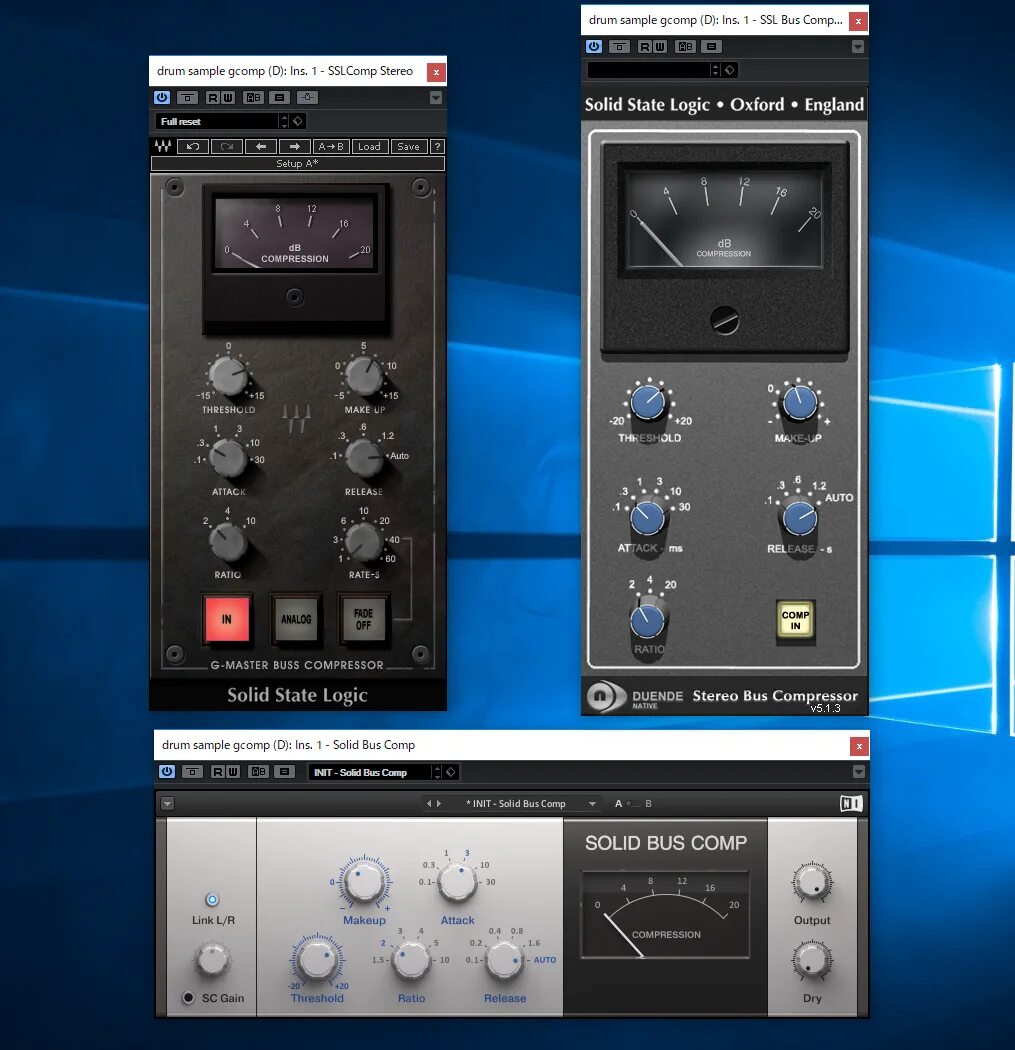Viewport: 1015px width, 1050px height.
Task: Toggle the yellow COMP IN button
Action: (795, 620)
